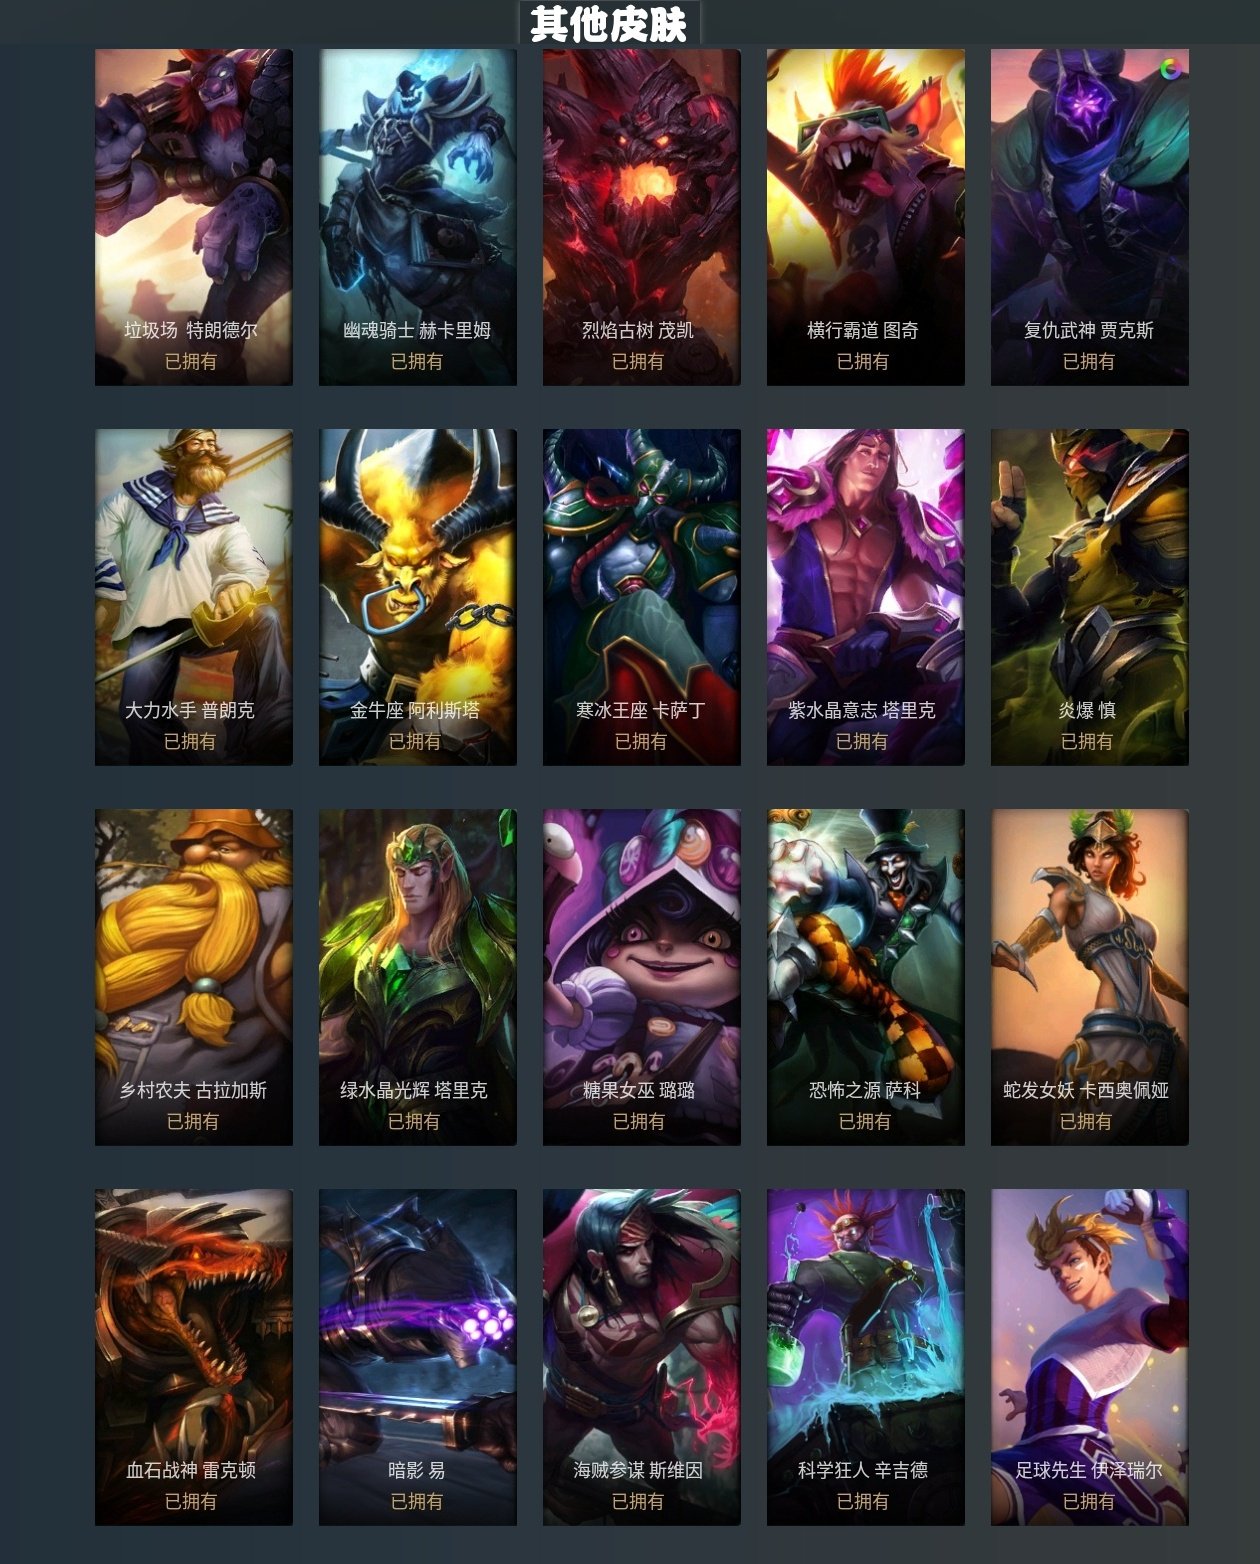This screenshot has width=1260, height=1564.
Task: View the 横行霸道 图奇 skin
Action: [866, 217]
